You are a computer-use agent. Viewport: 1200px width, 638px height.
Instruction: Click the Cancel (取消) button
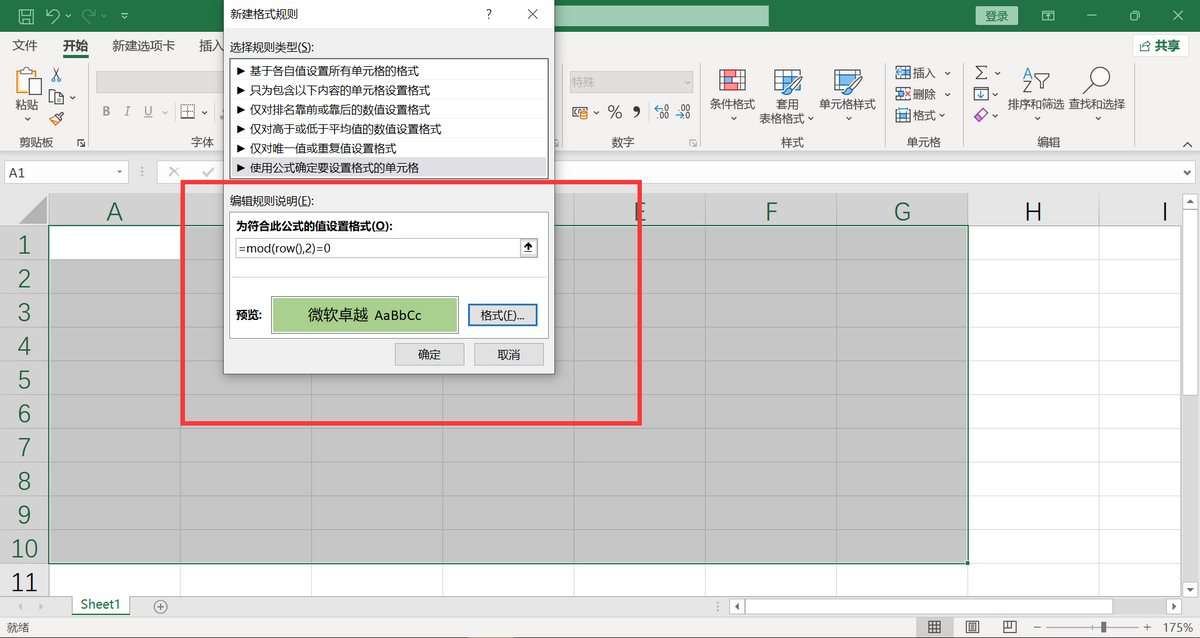(508, 354)
